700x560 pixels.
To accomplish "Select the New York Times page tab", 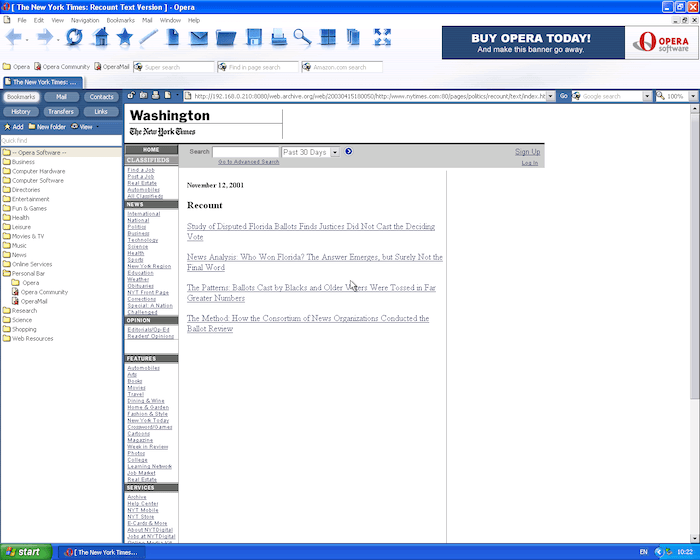I will [43, 82].
